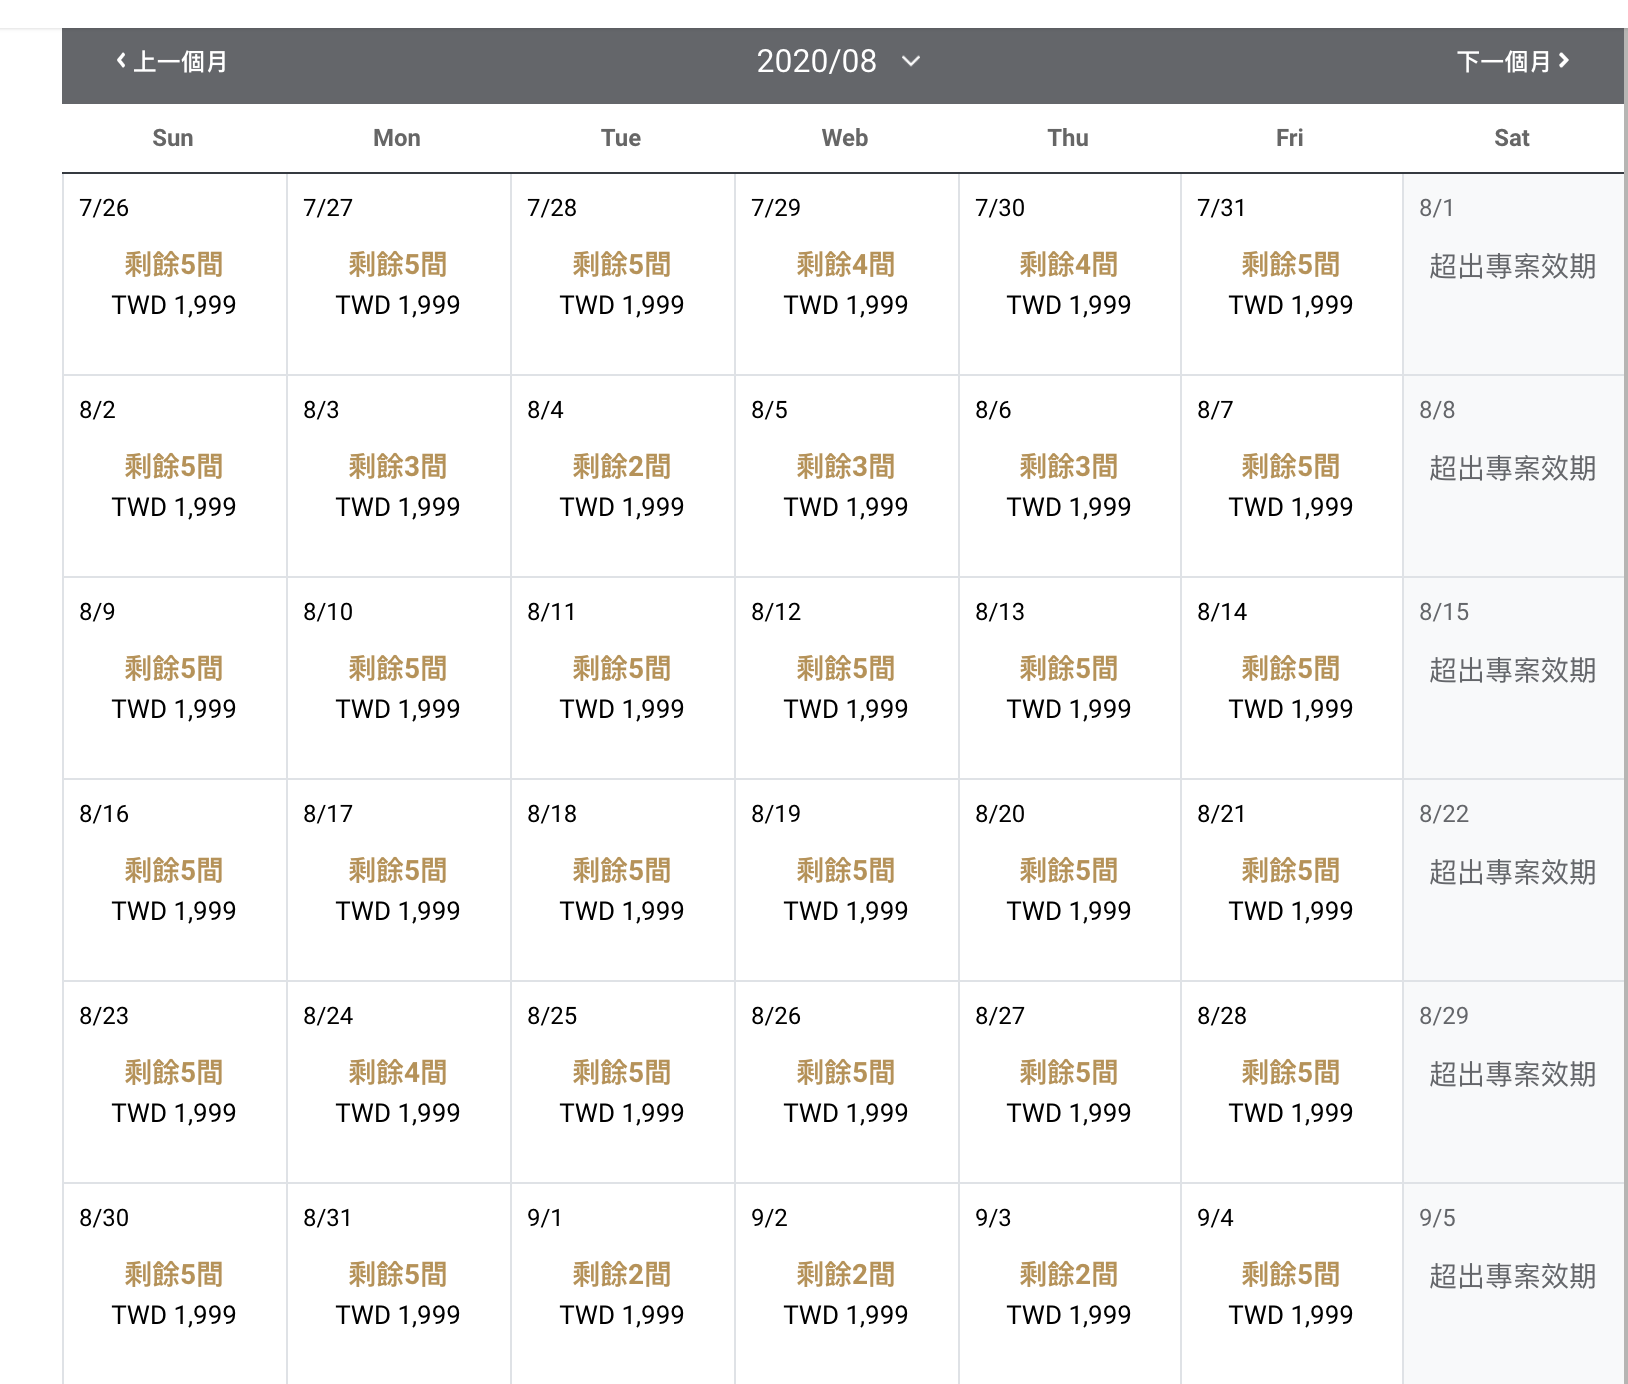Click the Mon column header
1628x1384 pixels.
coord(397,138)
